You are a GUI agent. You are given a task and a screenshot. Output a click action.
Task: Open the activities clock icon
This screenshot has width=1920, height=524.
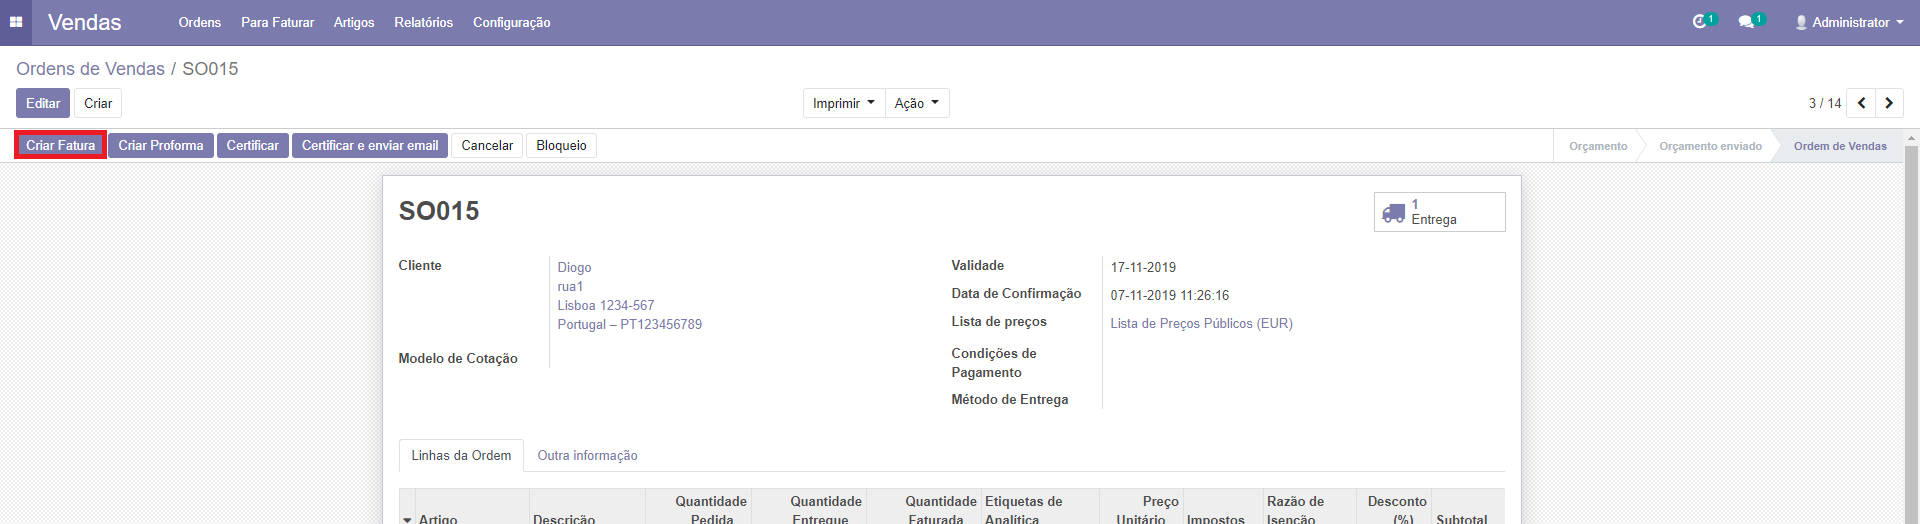tap(1699, 22)
